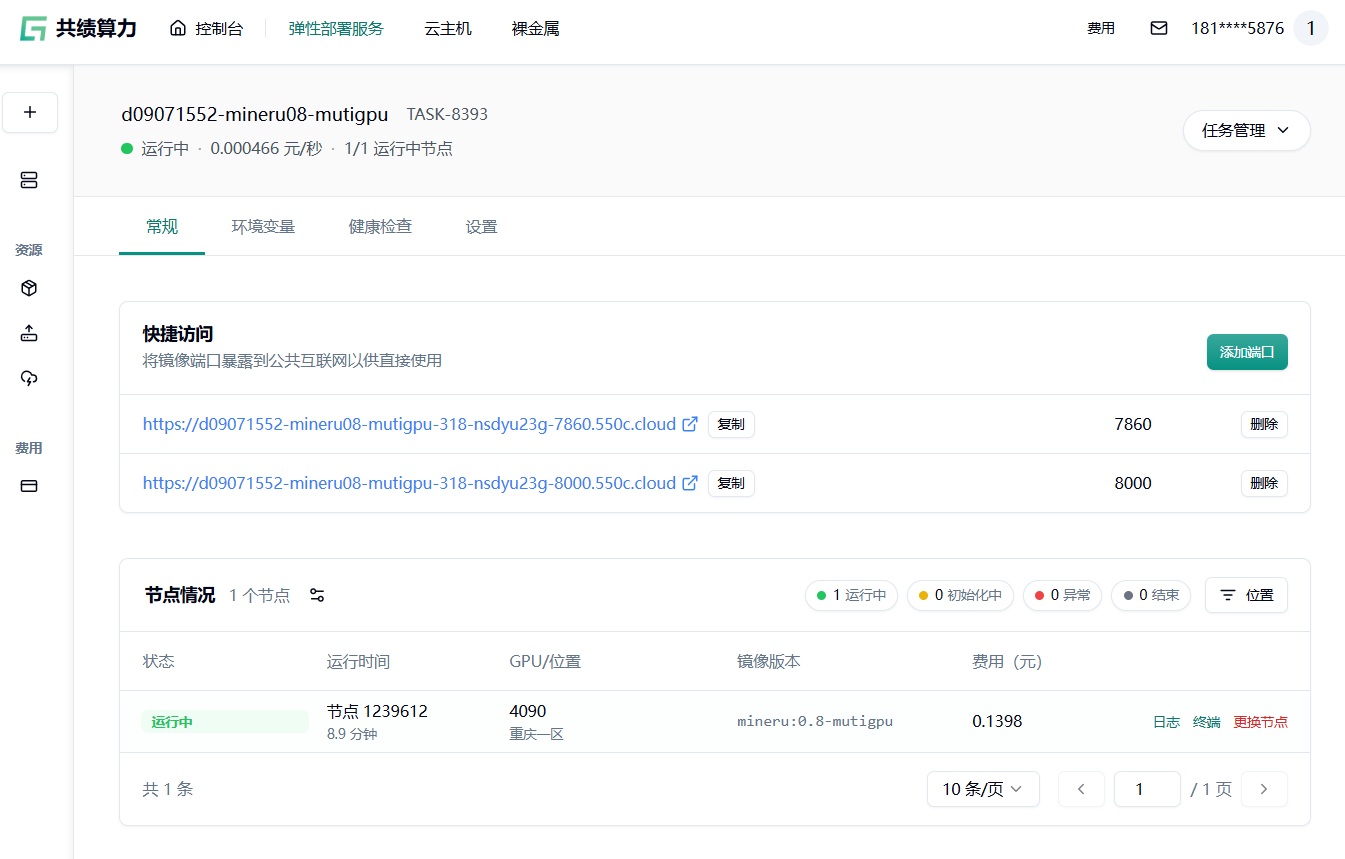Switch to the 环境变量 tab
Viewport: 1345px width, 859px height.
point(263,226)
